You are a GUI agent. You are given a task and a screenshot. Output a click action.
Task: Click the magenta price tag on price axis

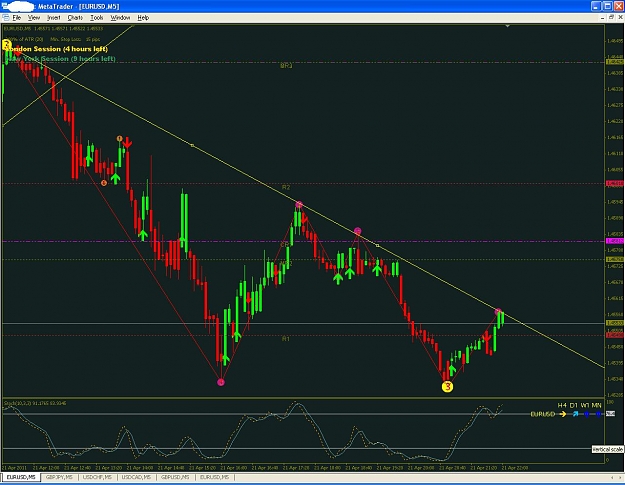pyautogui.click(x=615, y=241)
